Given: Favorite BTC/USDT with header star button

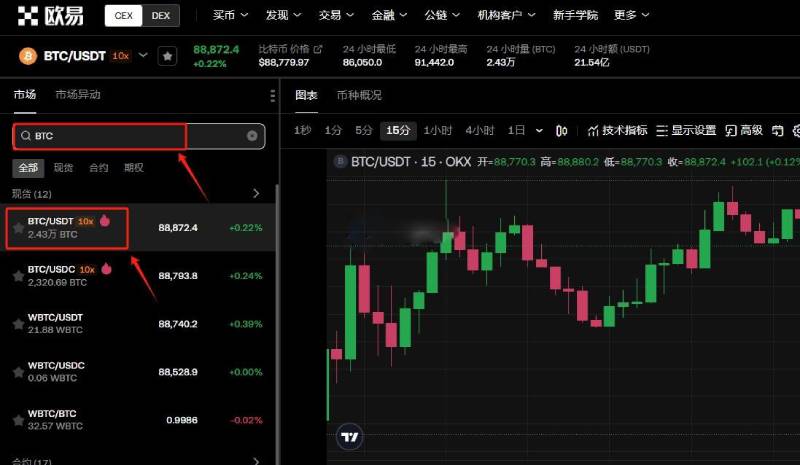Looking at the screenshot, I should click(x=167, y=56).
